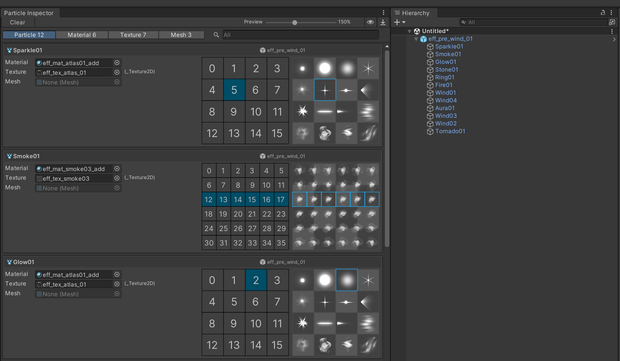Image resolution: width=620 pixels, height=361 pixels.
Task: Select tile 10 in Sparkle01 grid
Action: tap(256, 112)
